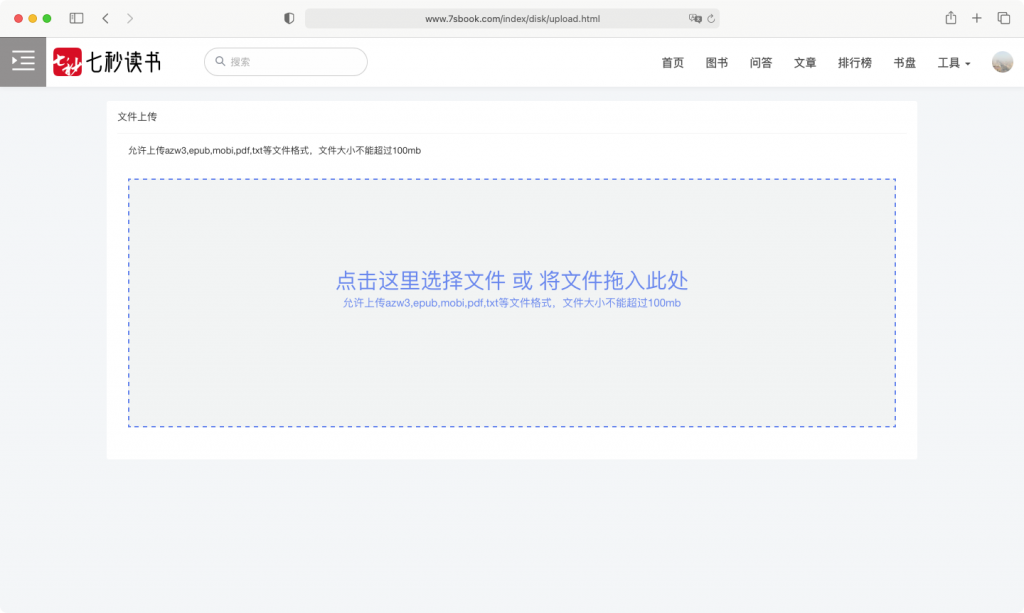Click the search magnifier icon
Screen dimensions: 1024x613
pyautogui.click(x=220, y=61)
